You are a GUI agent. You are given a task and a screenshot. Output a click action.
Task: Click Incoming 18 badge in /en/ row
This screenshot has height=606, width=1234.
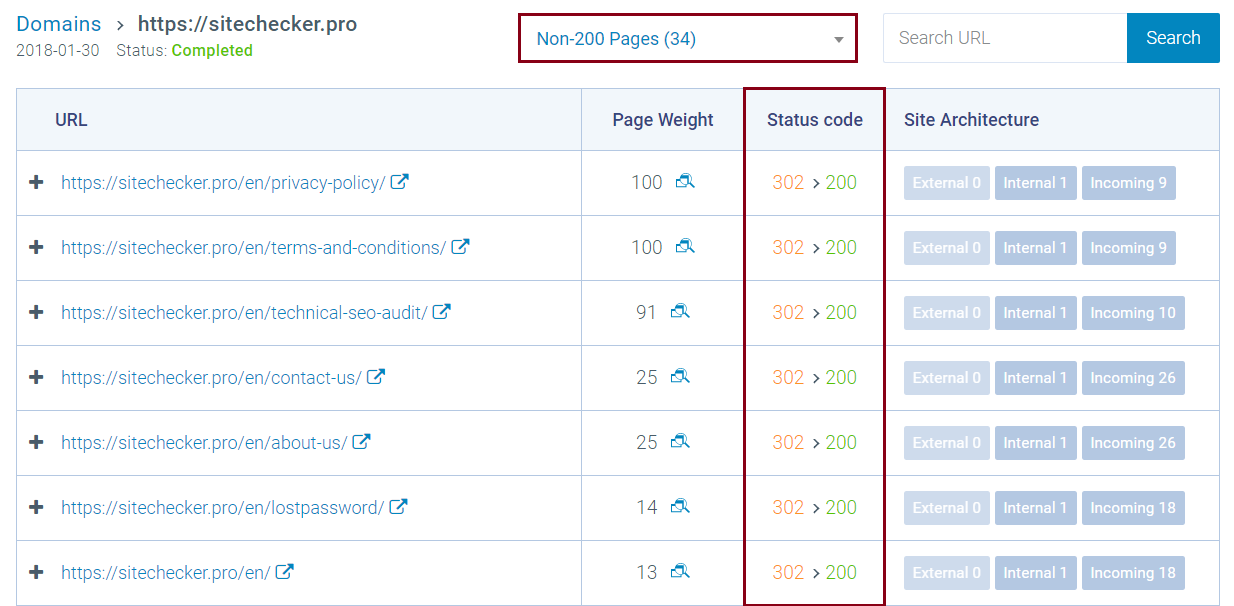[1133, 573]
